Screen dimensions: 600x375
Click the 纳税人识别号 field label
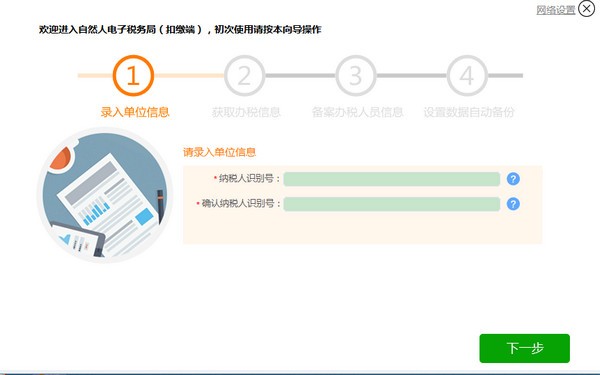click(x=249, y=179)
